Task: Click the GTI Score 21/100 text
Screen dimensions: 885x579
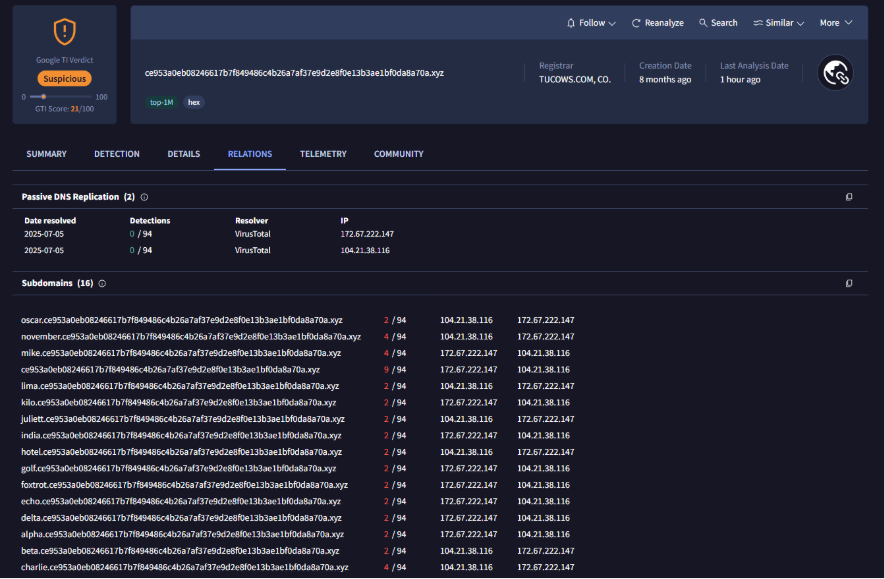Action: pos(64,109)
